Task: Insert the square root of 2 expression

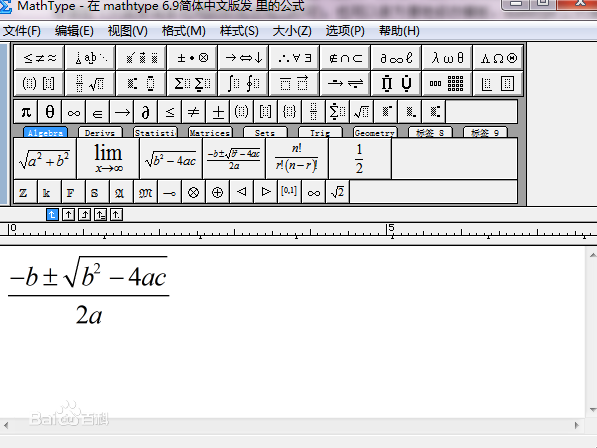Action: (337, 192)
